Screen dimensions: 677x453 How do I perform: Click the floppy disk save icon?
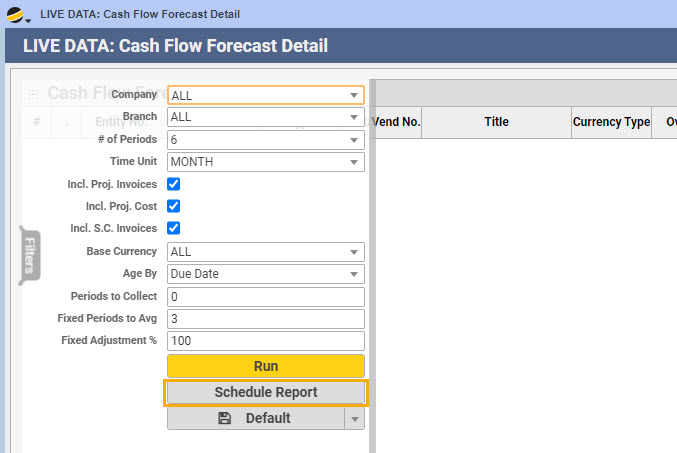point(224,418)
